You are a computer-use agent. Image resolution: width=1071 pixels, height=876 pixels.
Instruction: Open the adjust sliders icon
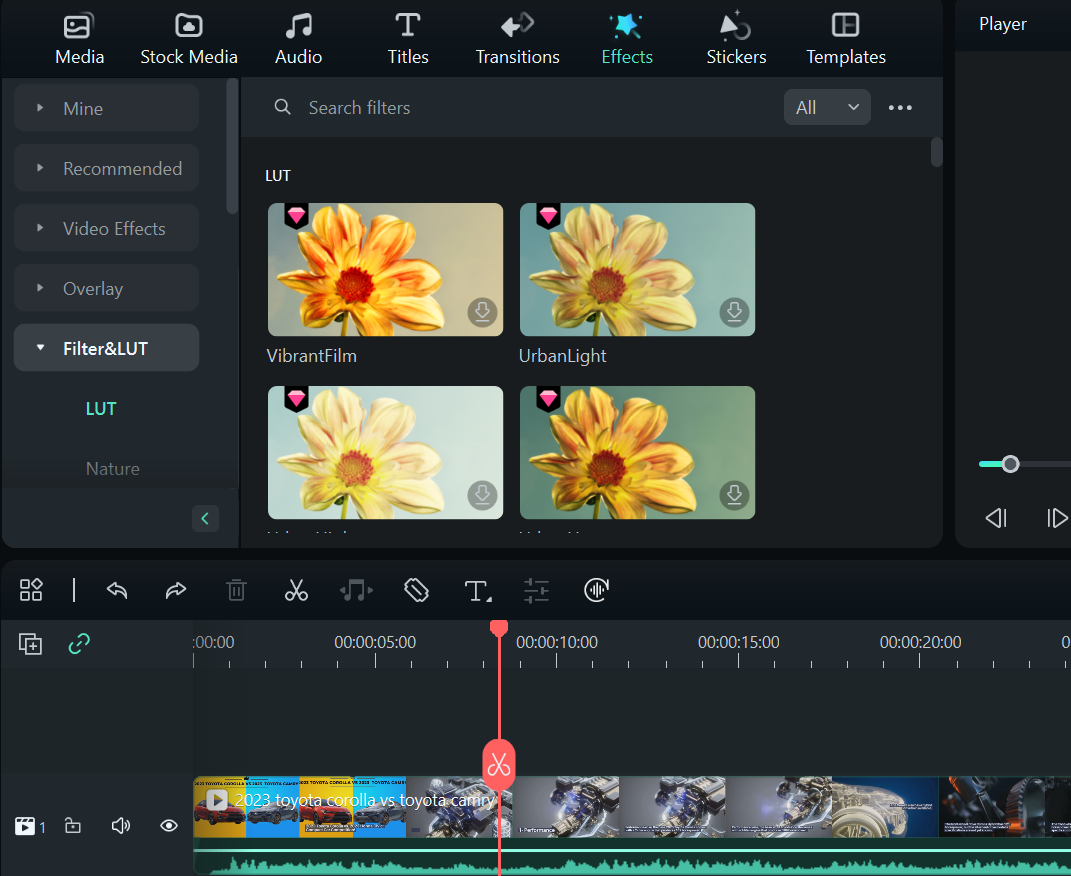coord(536,591)
